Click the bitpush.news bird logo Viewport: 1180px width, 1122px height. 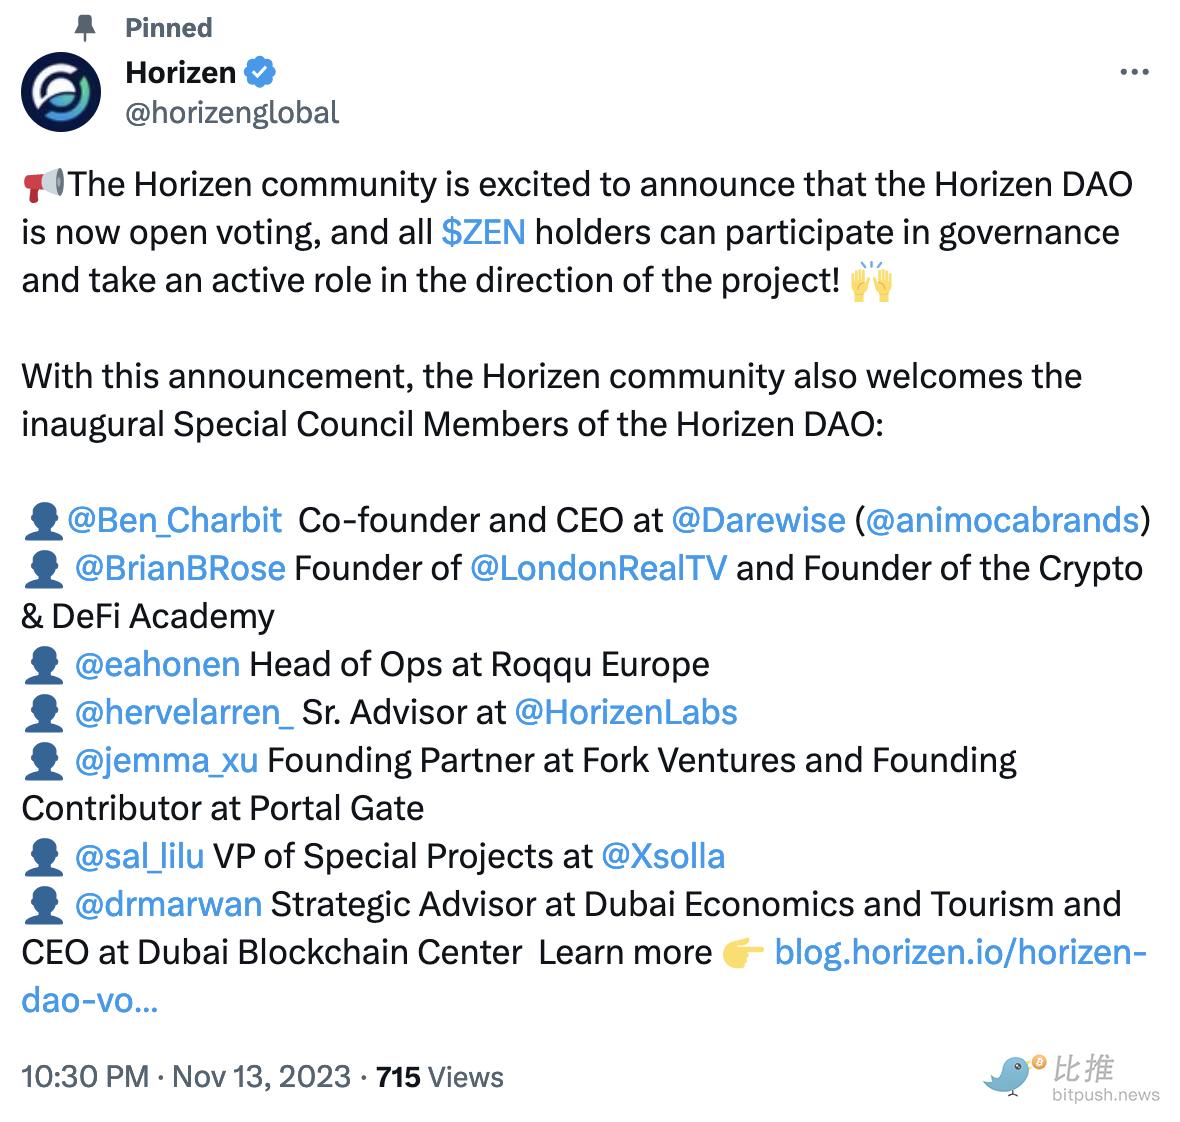click(x=1014, y=1075)
